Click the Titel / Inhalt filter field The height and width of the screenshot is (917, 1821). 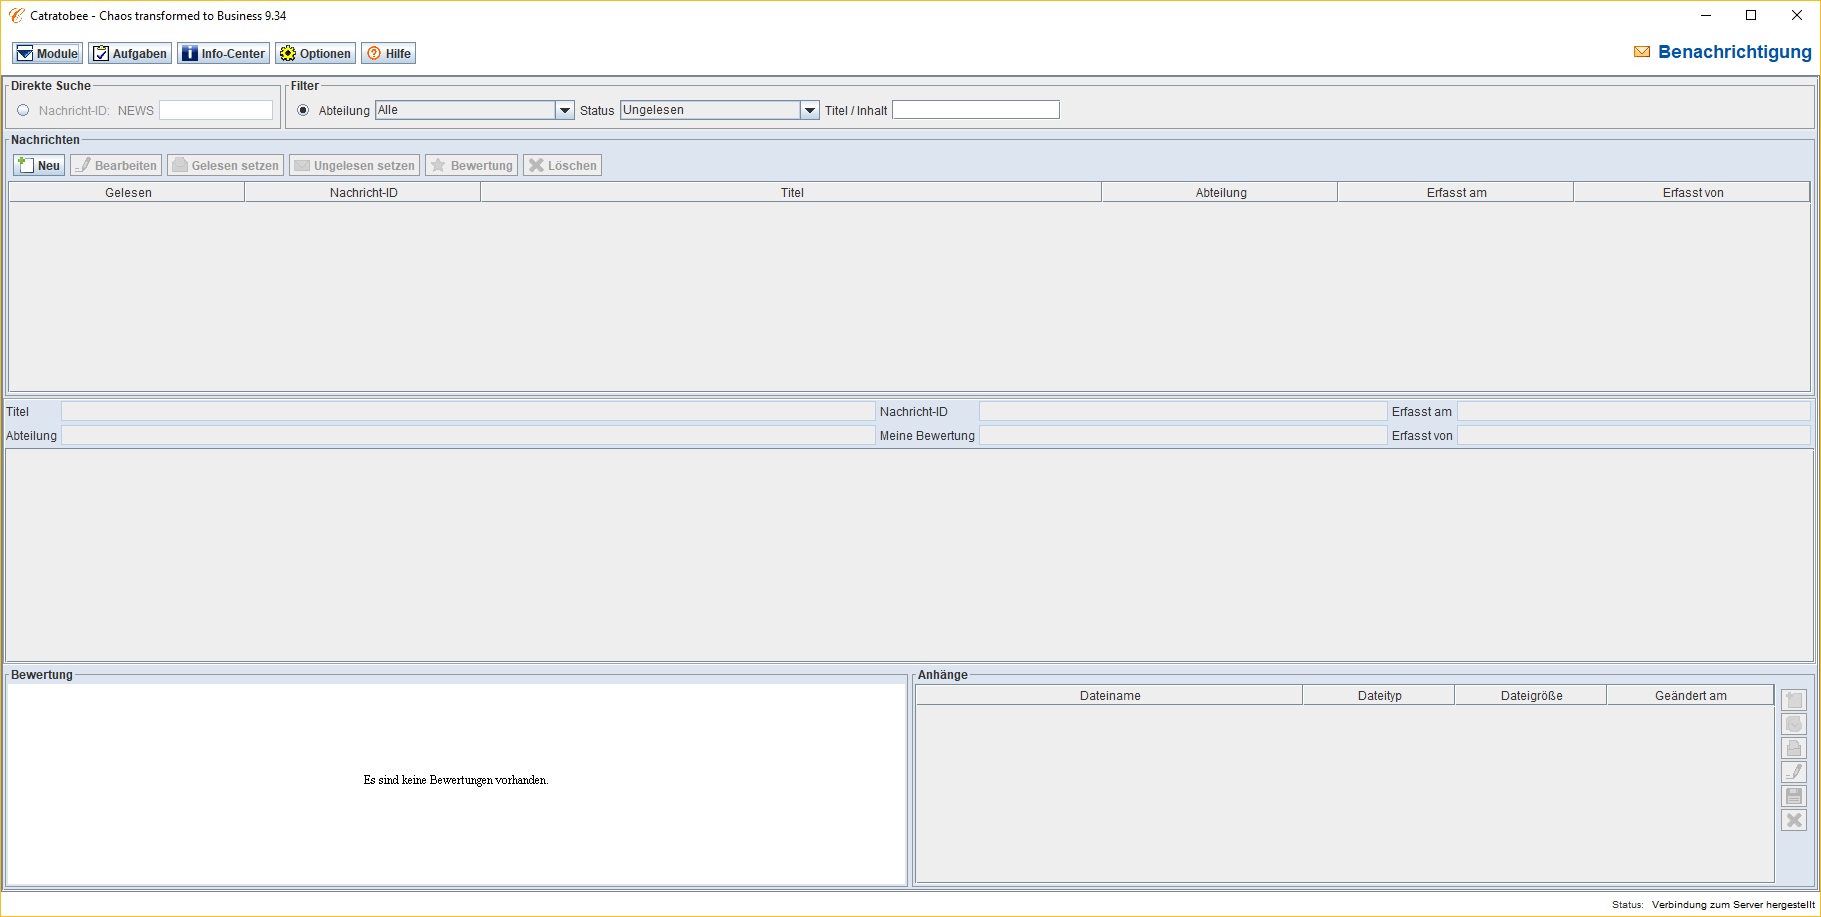point(975,111)
